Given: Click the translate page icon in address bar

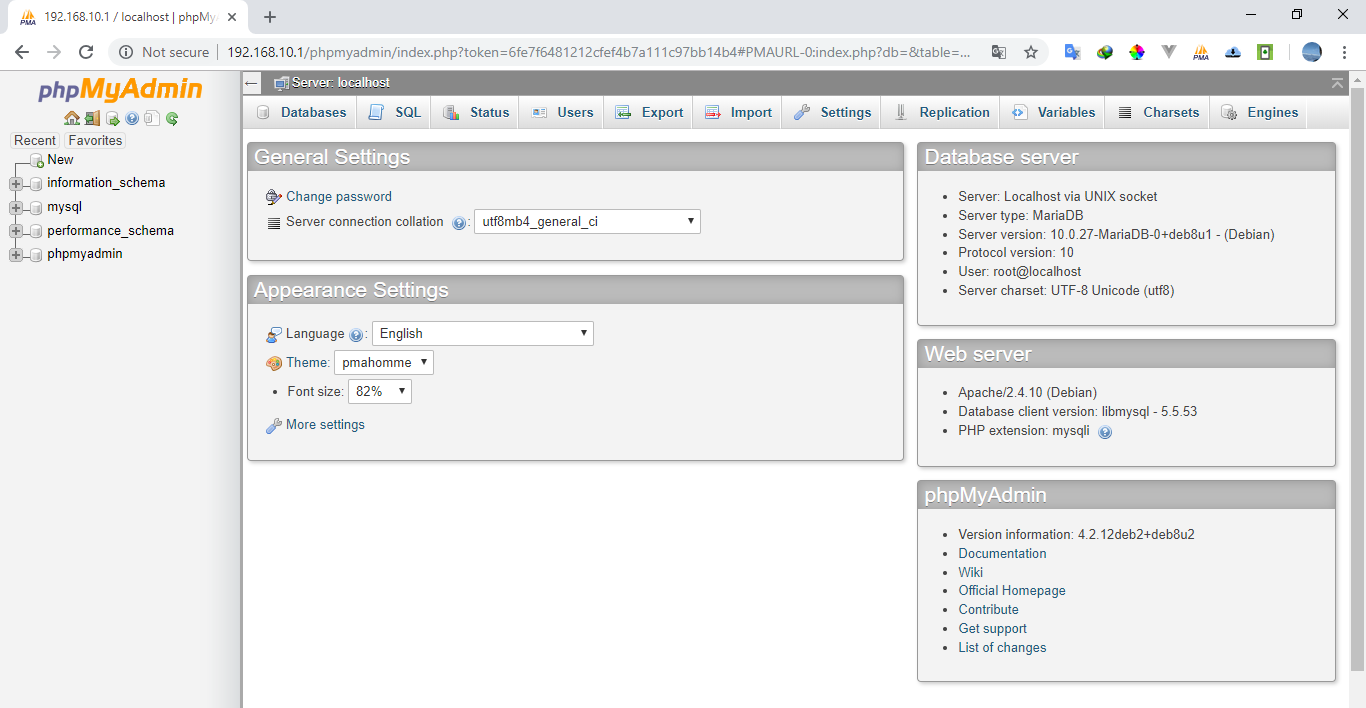Looking at the screenshot, I should [x=998, y=52].
